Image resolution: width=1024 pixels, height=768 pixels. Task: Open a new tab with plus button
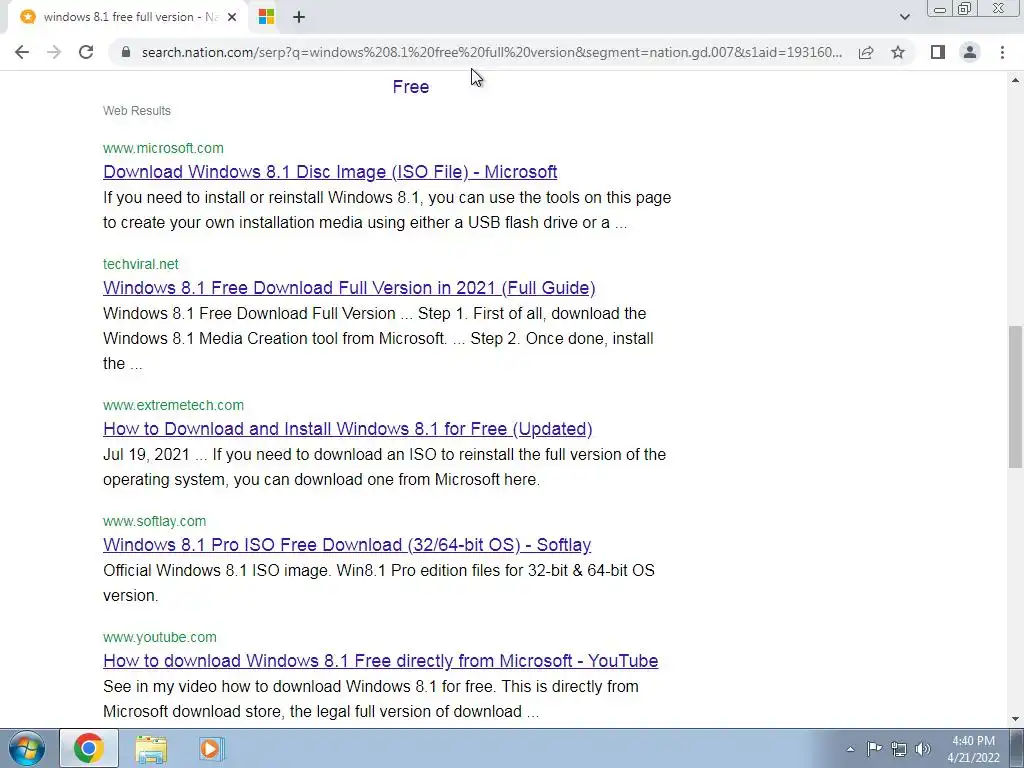pos(299,17)
